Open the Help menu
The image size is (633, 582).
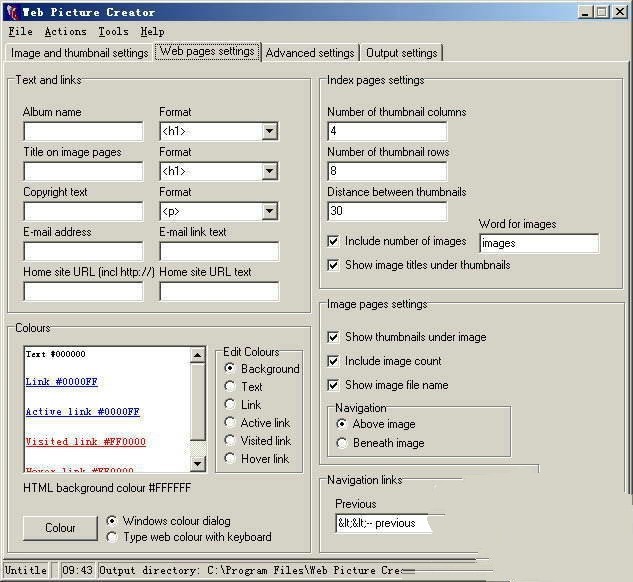[x=152, y=31]
